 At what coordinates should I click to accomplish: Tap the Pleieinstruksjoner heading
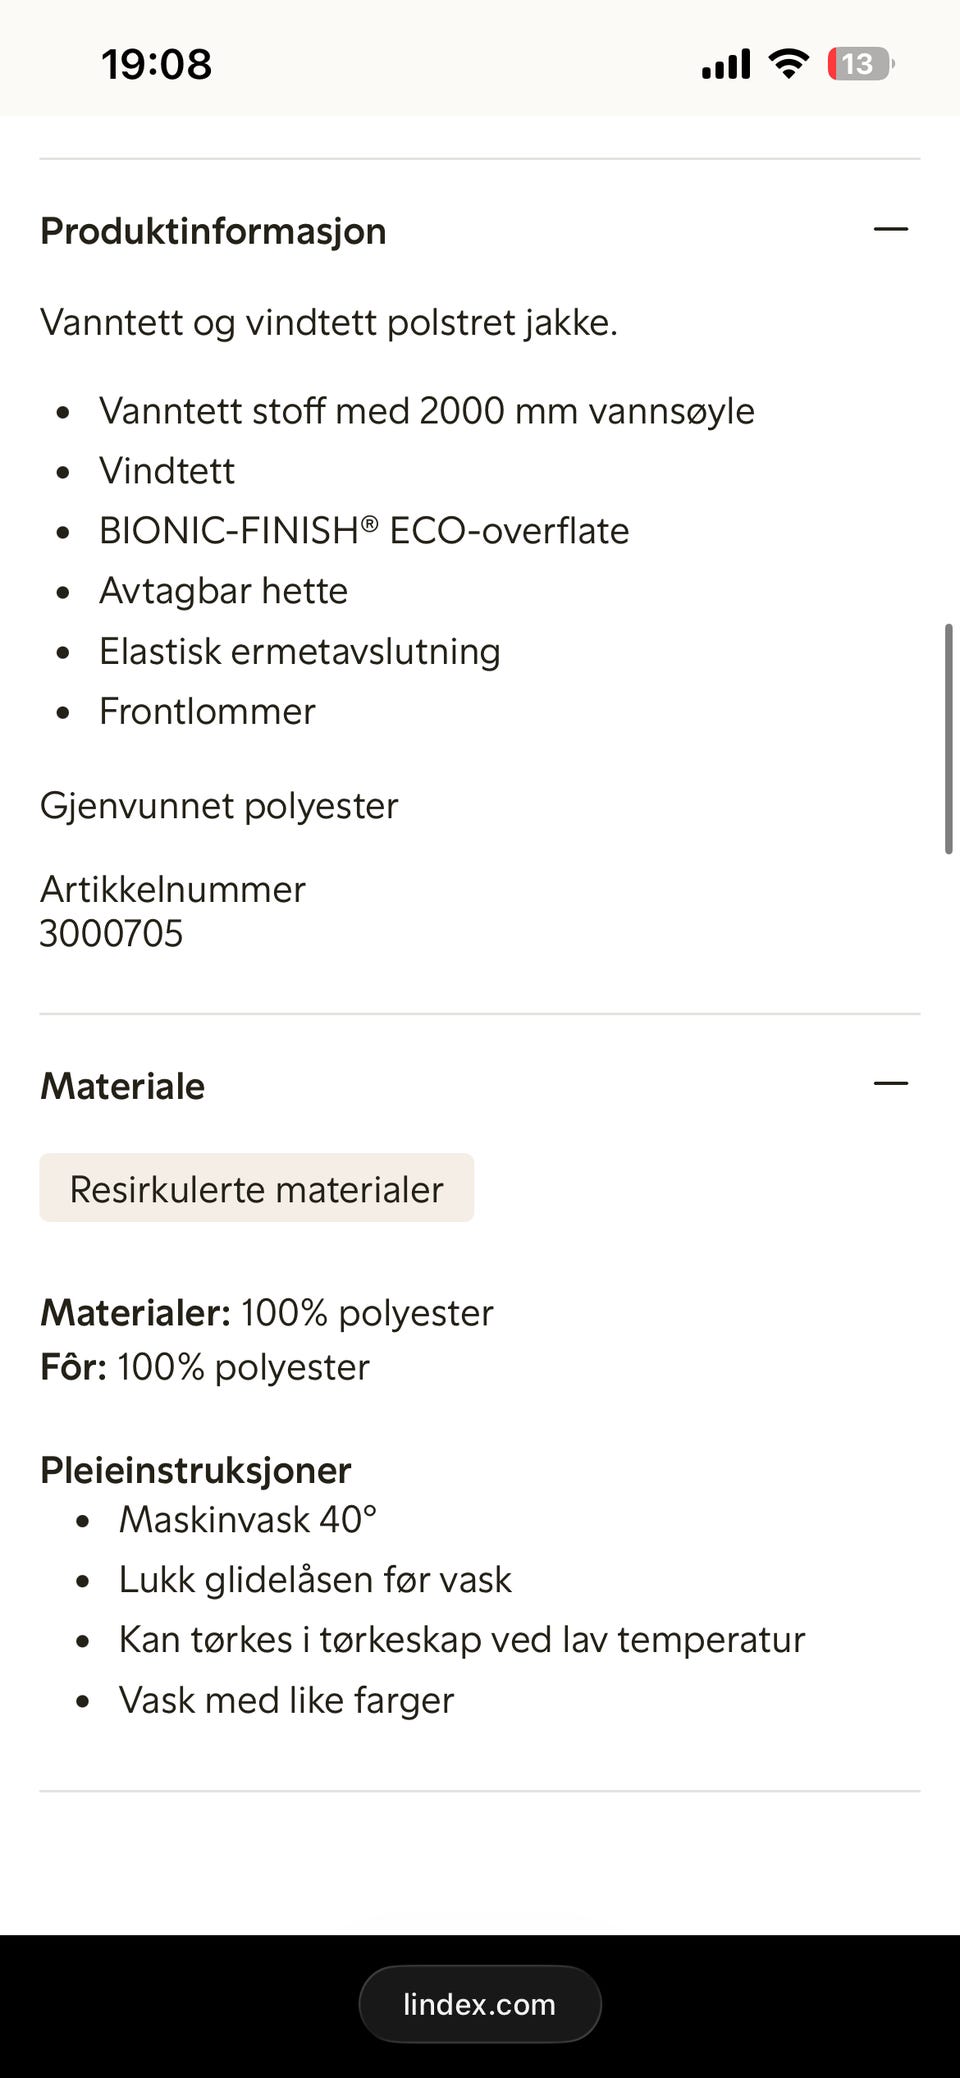[x=195, y=1469]
